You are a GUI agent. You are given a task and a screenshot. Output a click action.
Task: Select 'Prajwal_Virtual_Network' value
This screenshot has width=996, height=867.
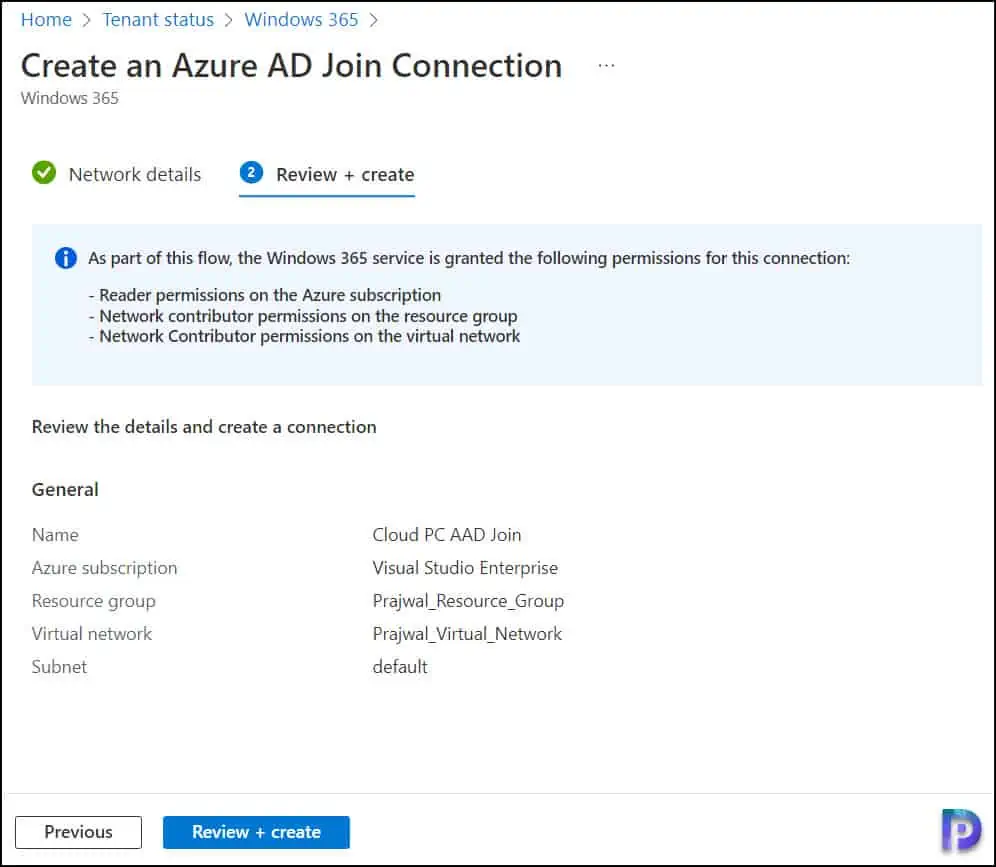[x=467, y=634]
